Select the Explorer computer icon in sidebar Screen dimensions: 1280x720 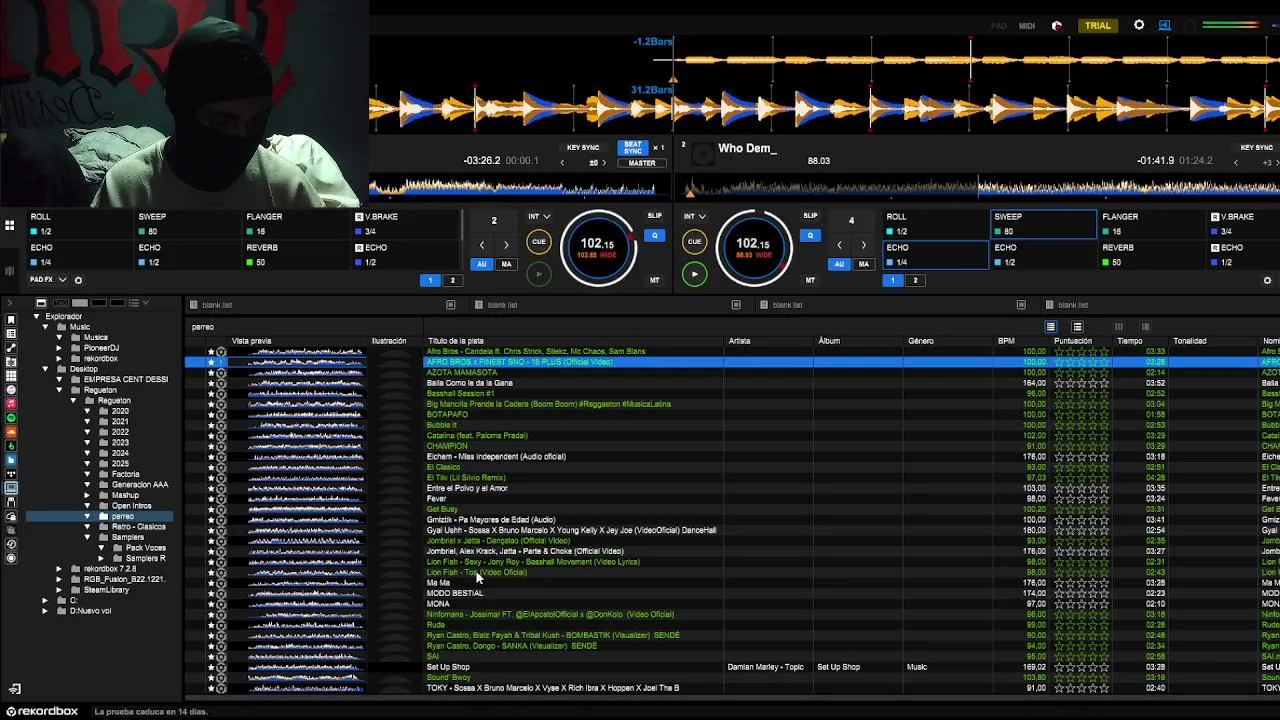pos(11,488)
